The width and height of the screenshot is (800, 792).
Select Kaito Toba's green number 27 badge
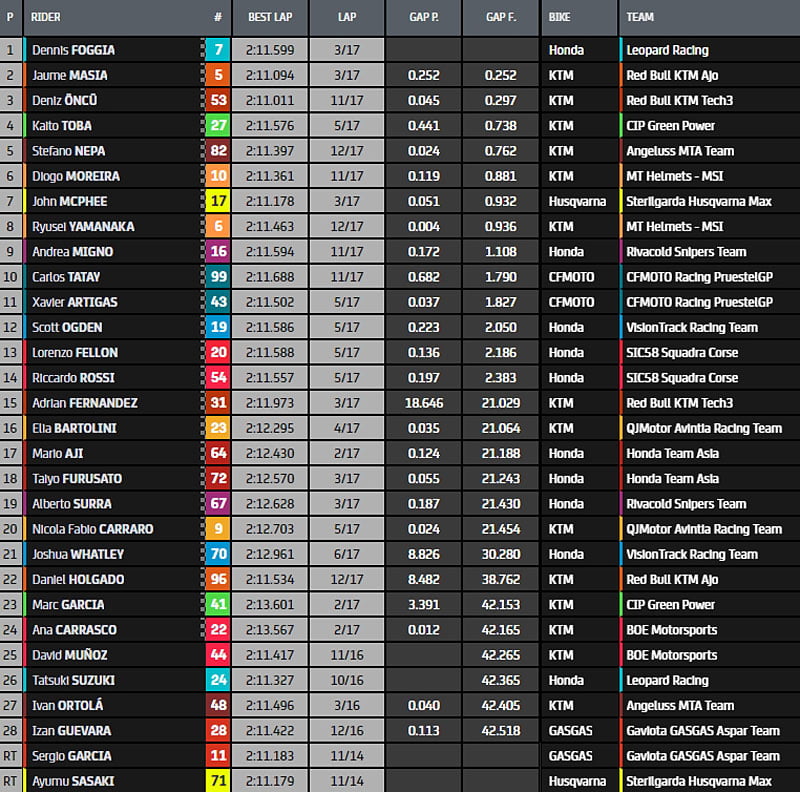218,126
